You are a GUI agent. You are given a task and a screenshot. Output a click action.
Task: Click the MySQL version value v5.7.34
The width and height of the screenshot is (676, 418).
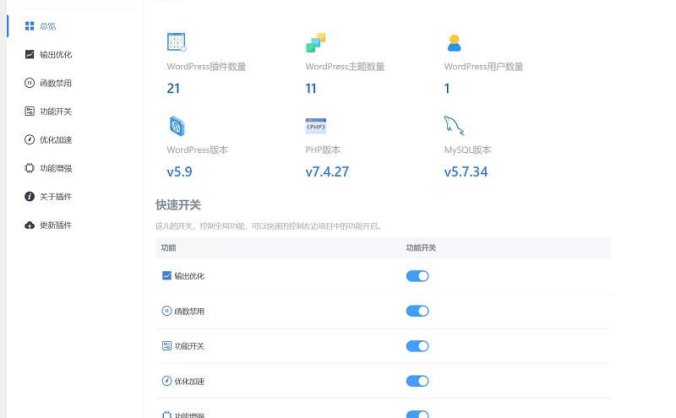point(466,172)
